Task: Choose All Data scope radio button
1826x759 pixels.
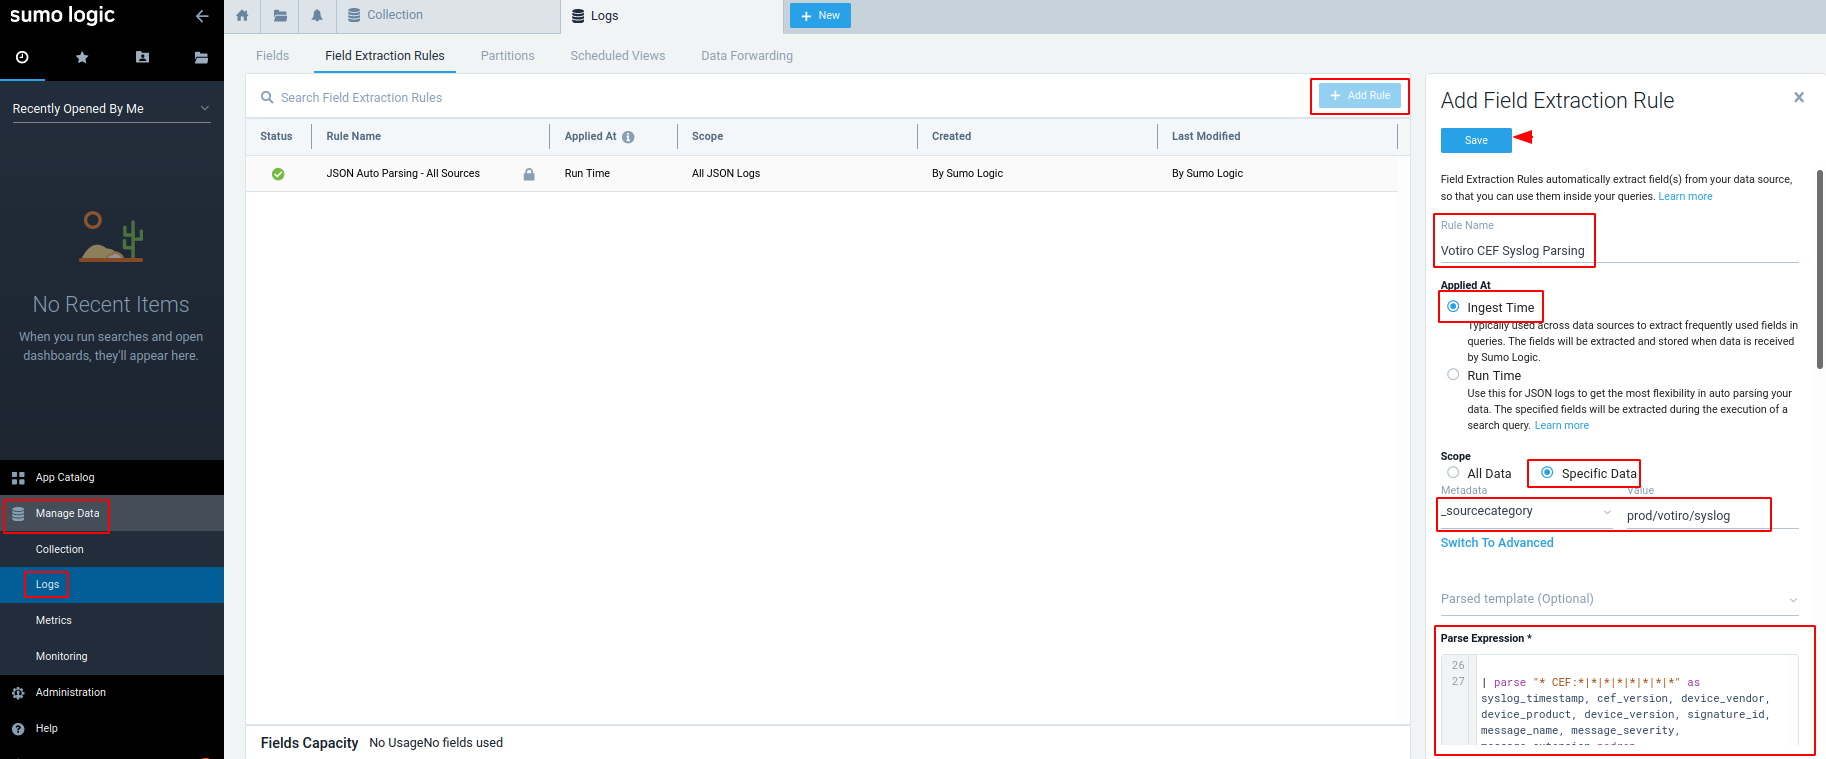Action: [1453, 473]
